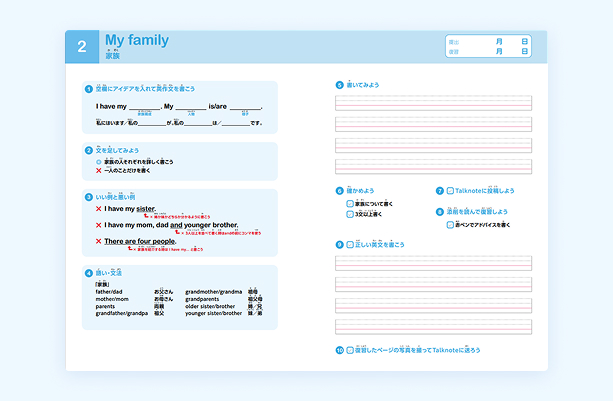The image size is (613, 401).
Task: Click the date box at top right
Action: pos(488,46)
